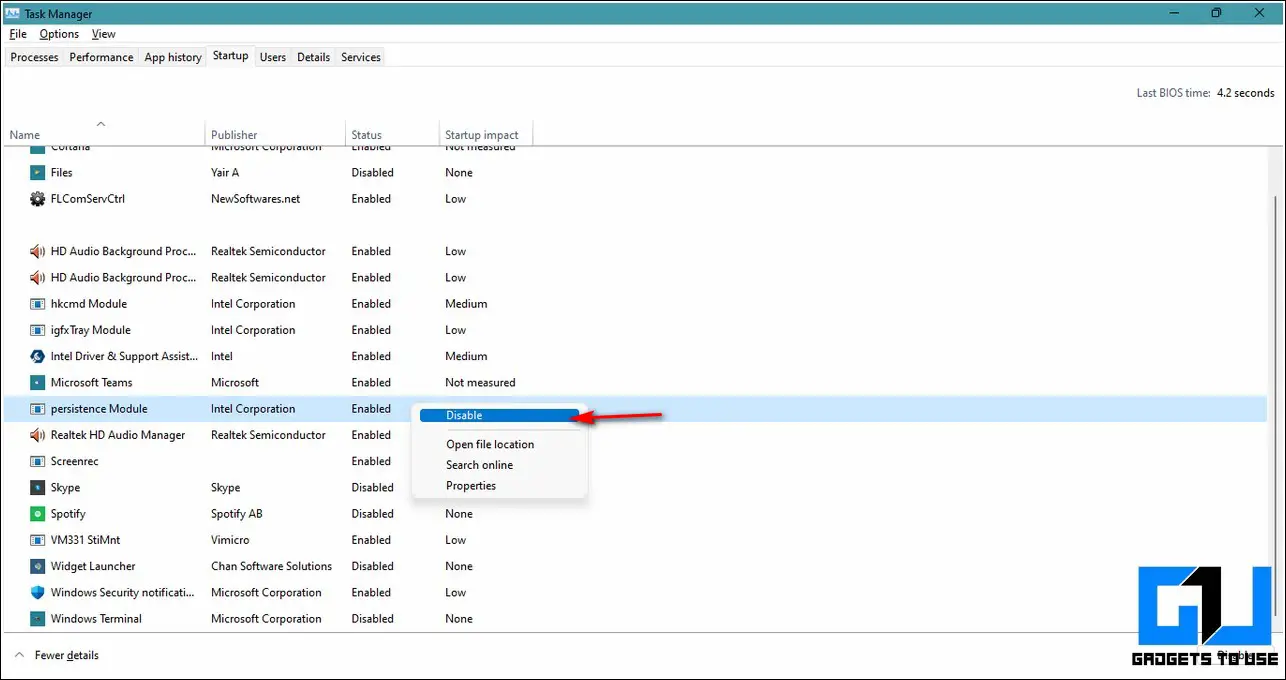Click the Task Manager title bar icon
Screen dimensions: 1286x680
click(x=13, y=13)
